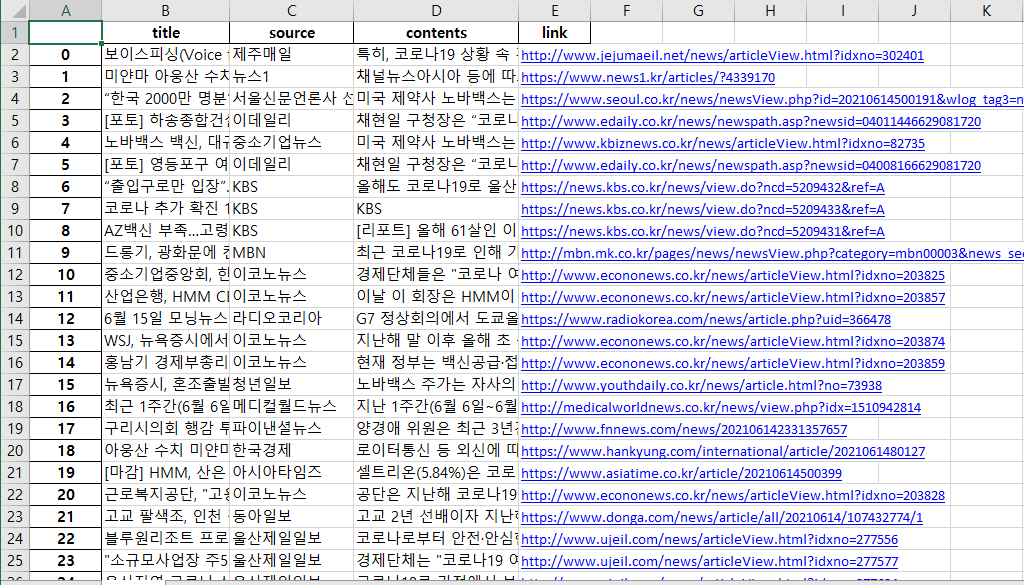Select index cell with value 23
The width and height of the screenshot is (1024, 585).
coord(65,560)
